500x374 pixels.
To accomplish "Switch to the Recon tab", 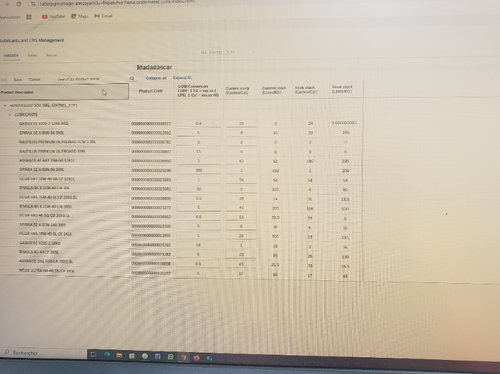I will coord(52,55).
